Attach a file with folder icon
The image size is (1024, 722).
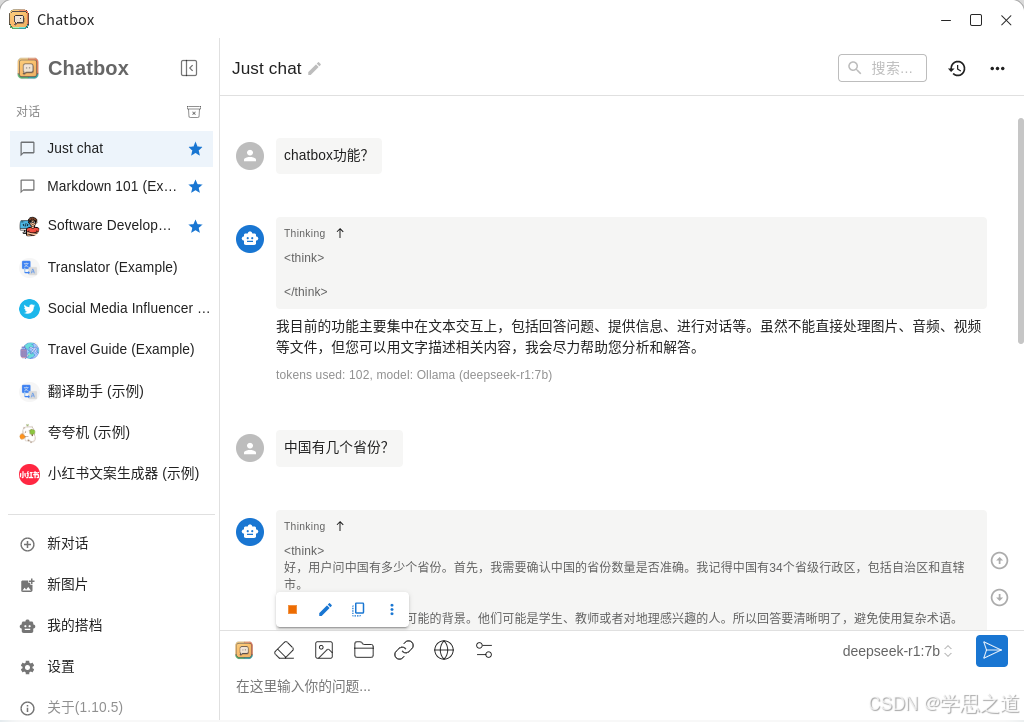pos(364,650)
